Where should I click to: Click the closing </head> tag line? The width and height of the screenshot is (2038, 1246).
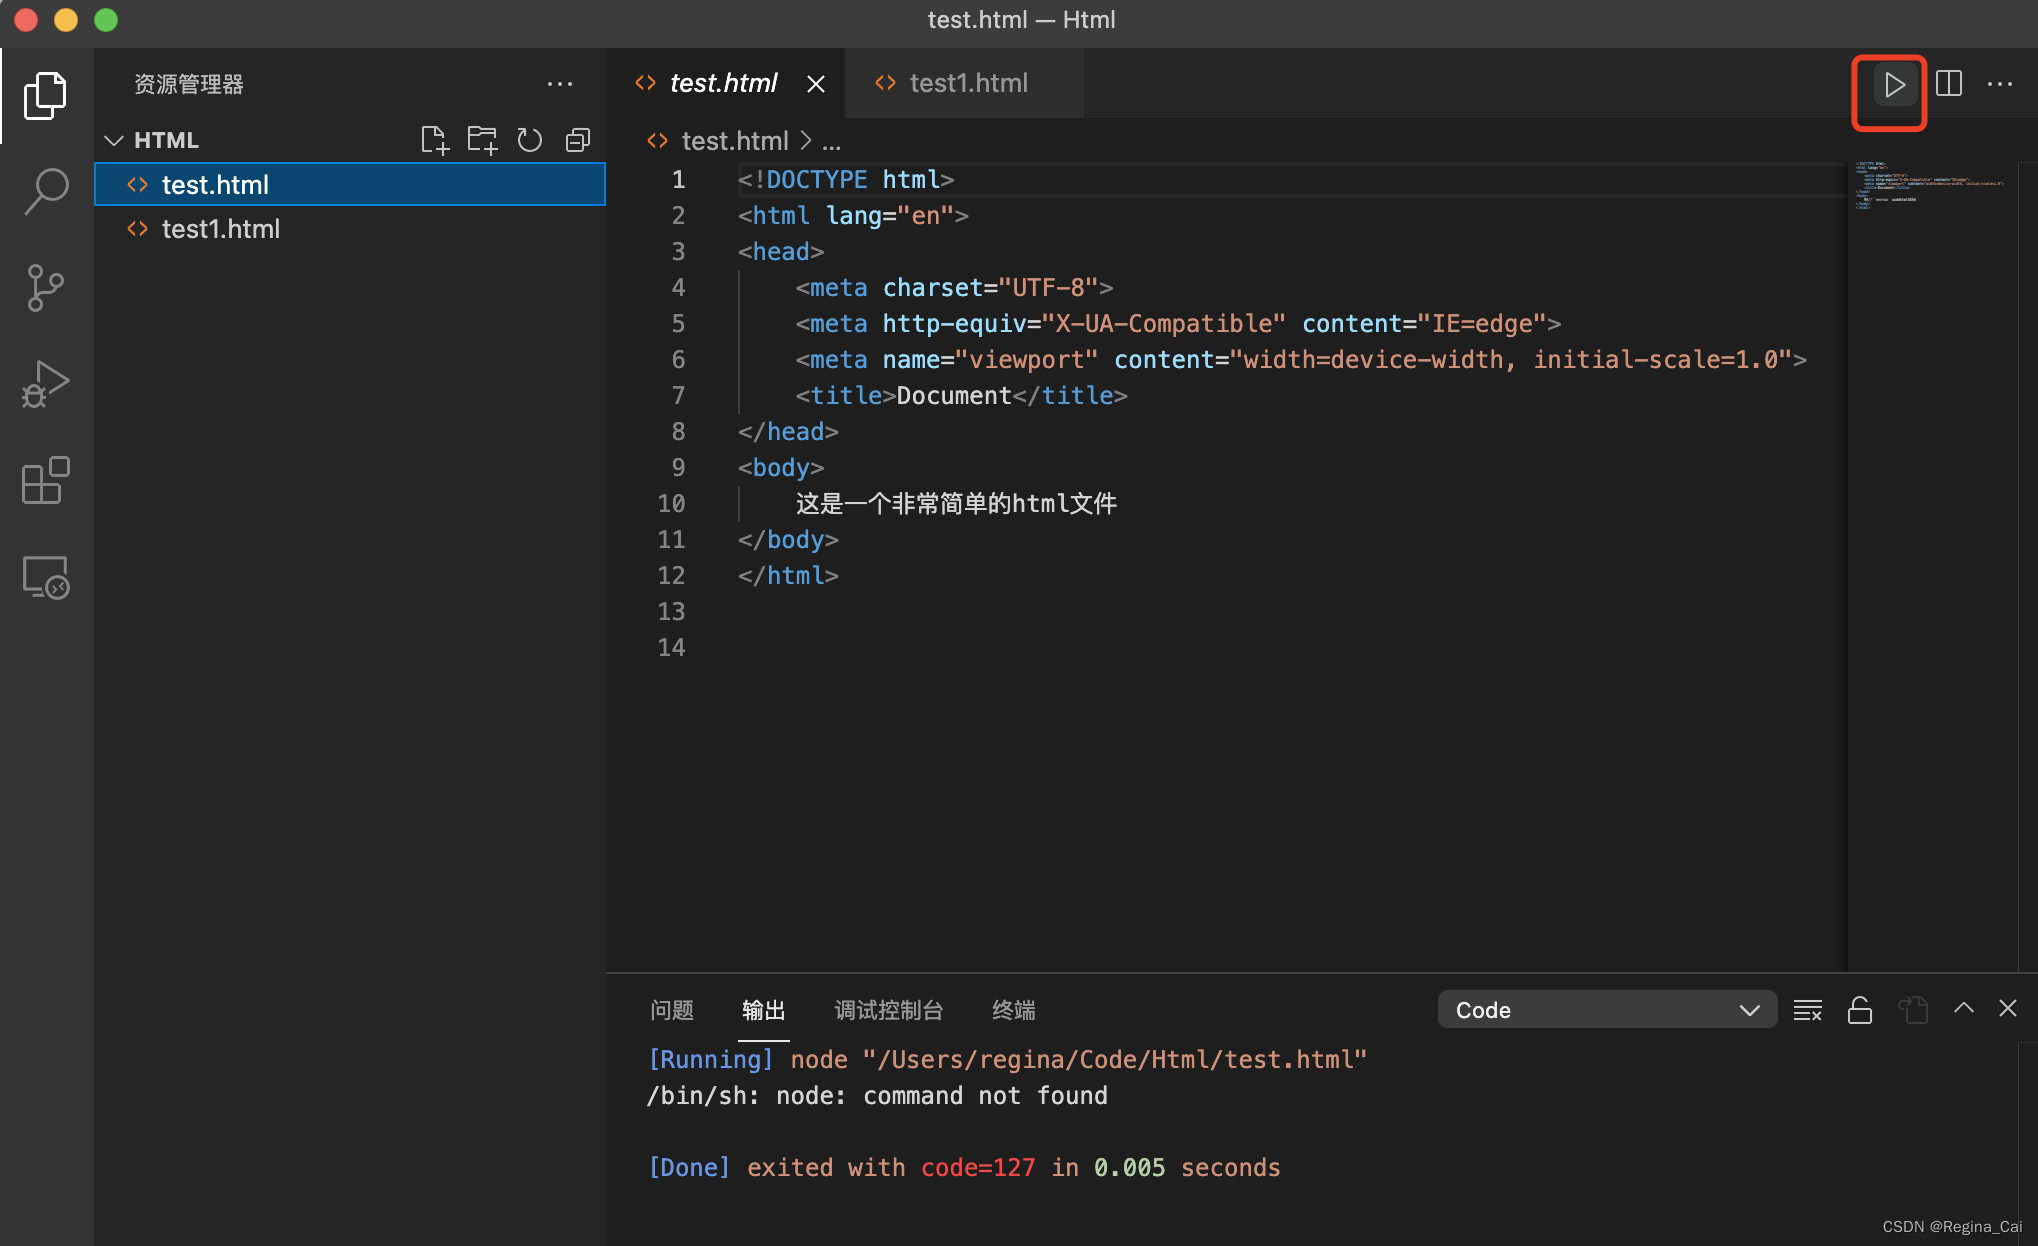(788, 432)
